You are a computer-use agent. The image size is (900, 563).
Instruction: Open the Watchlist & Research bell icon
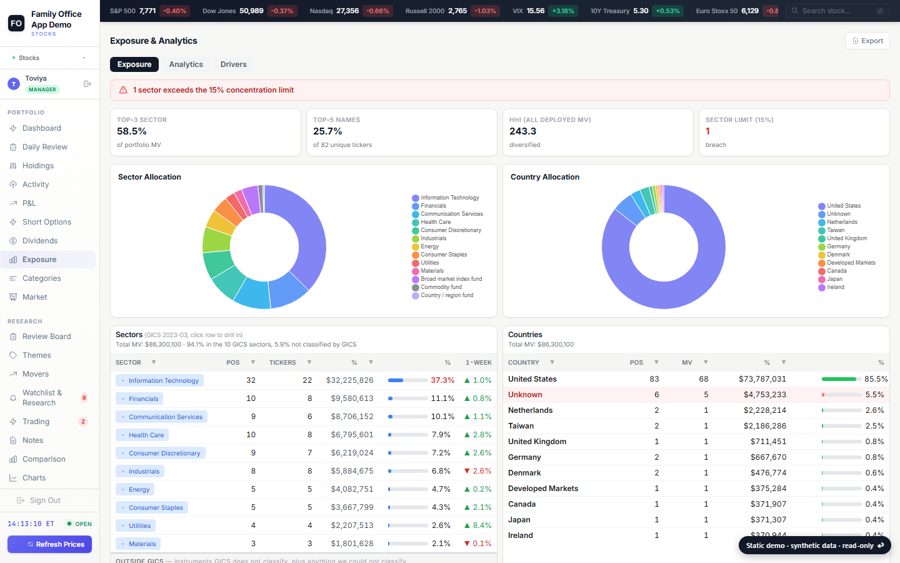pos(13,398)
